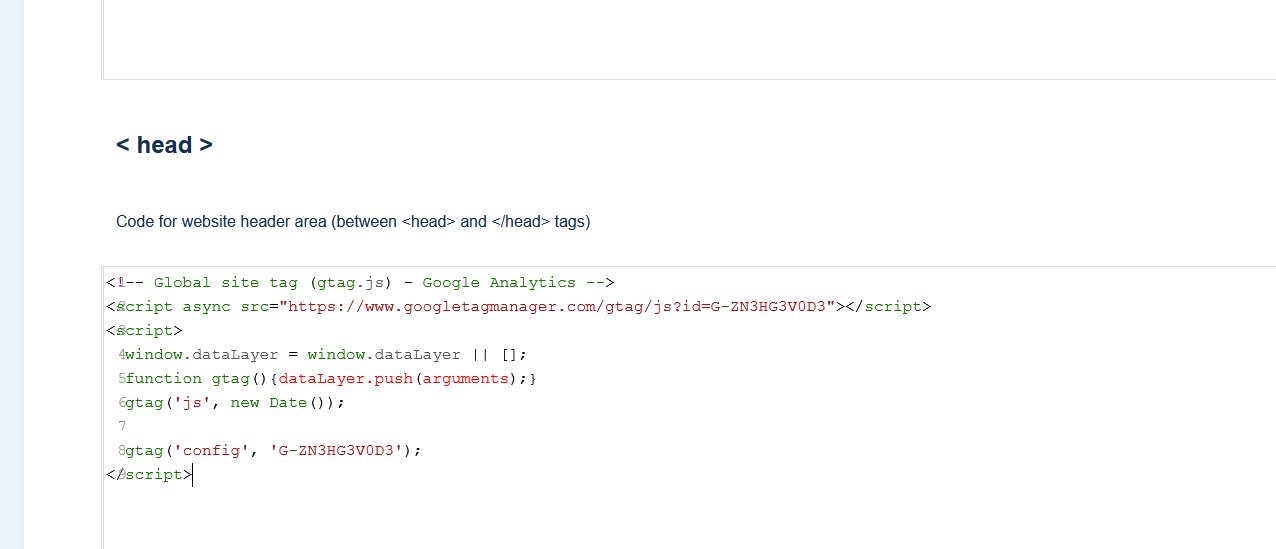Click the '< head >' section heading
Screen dimensions: 1276x549
point(164,145)
